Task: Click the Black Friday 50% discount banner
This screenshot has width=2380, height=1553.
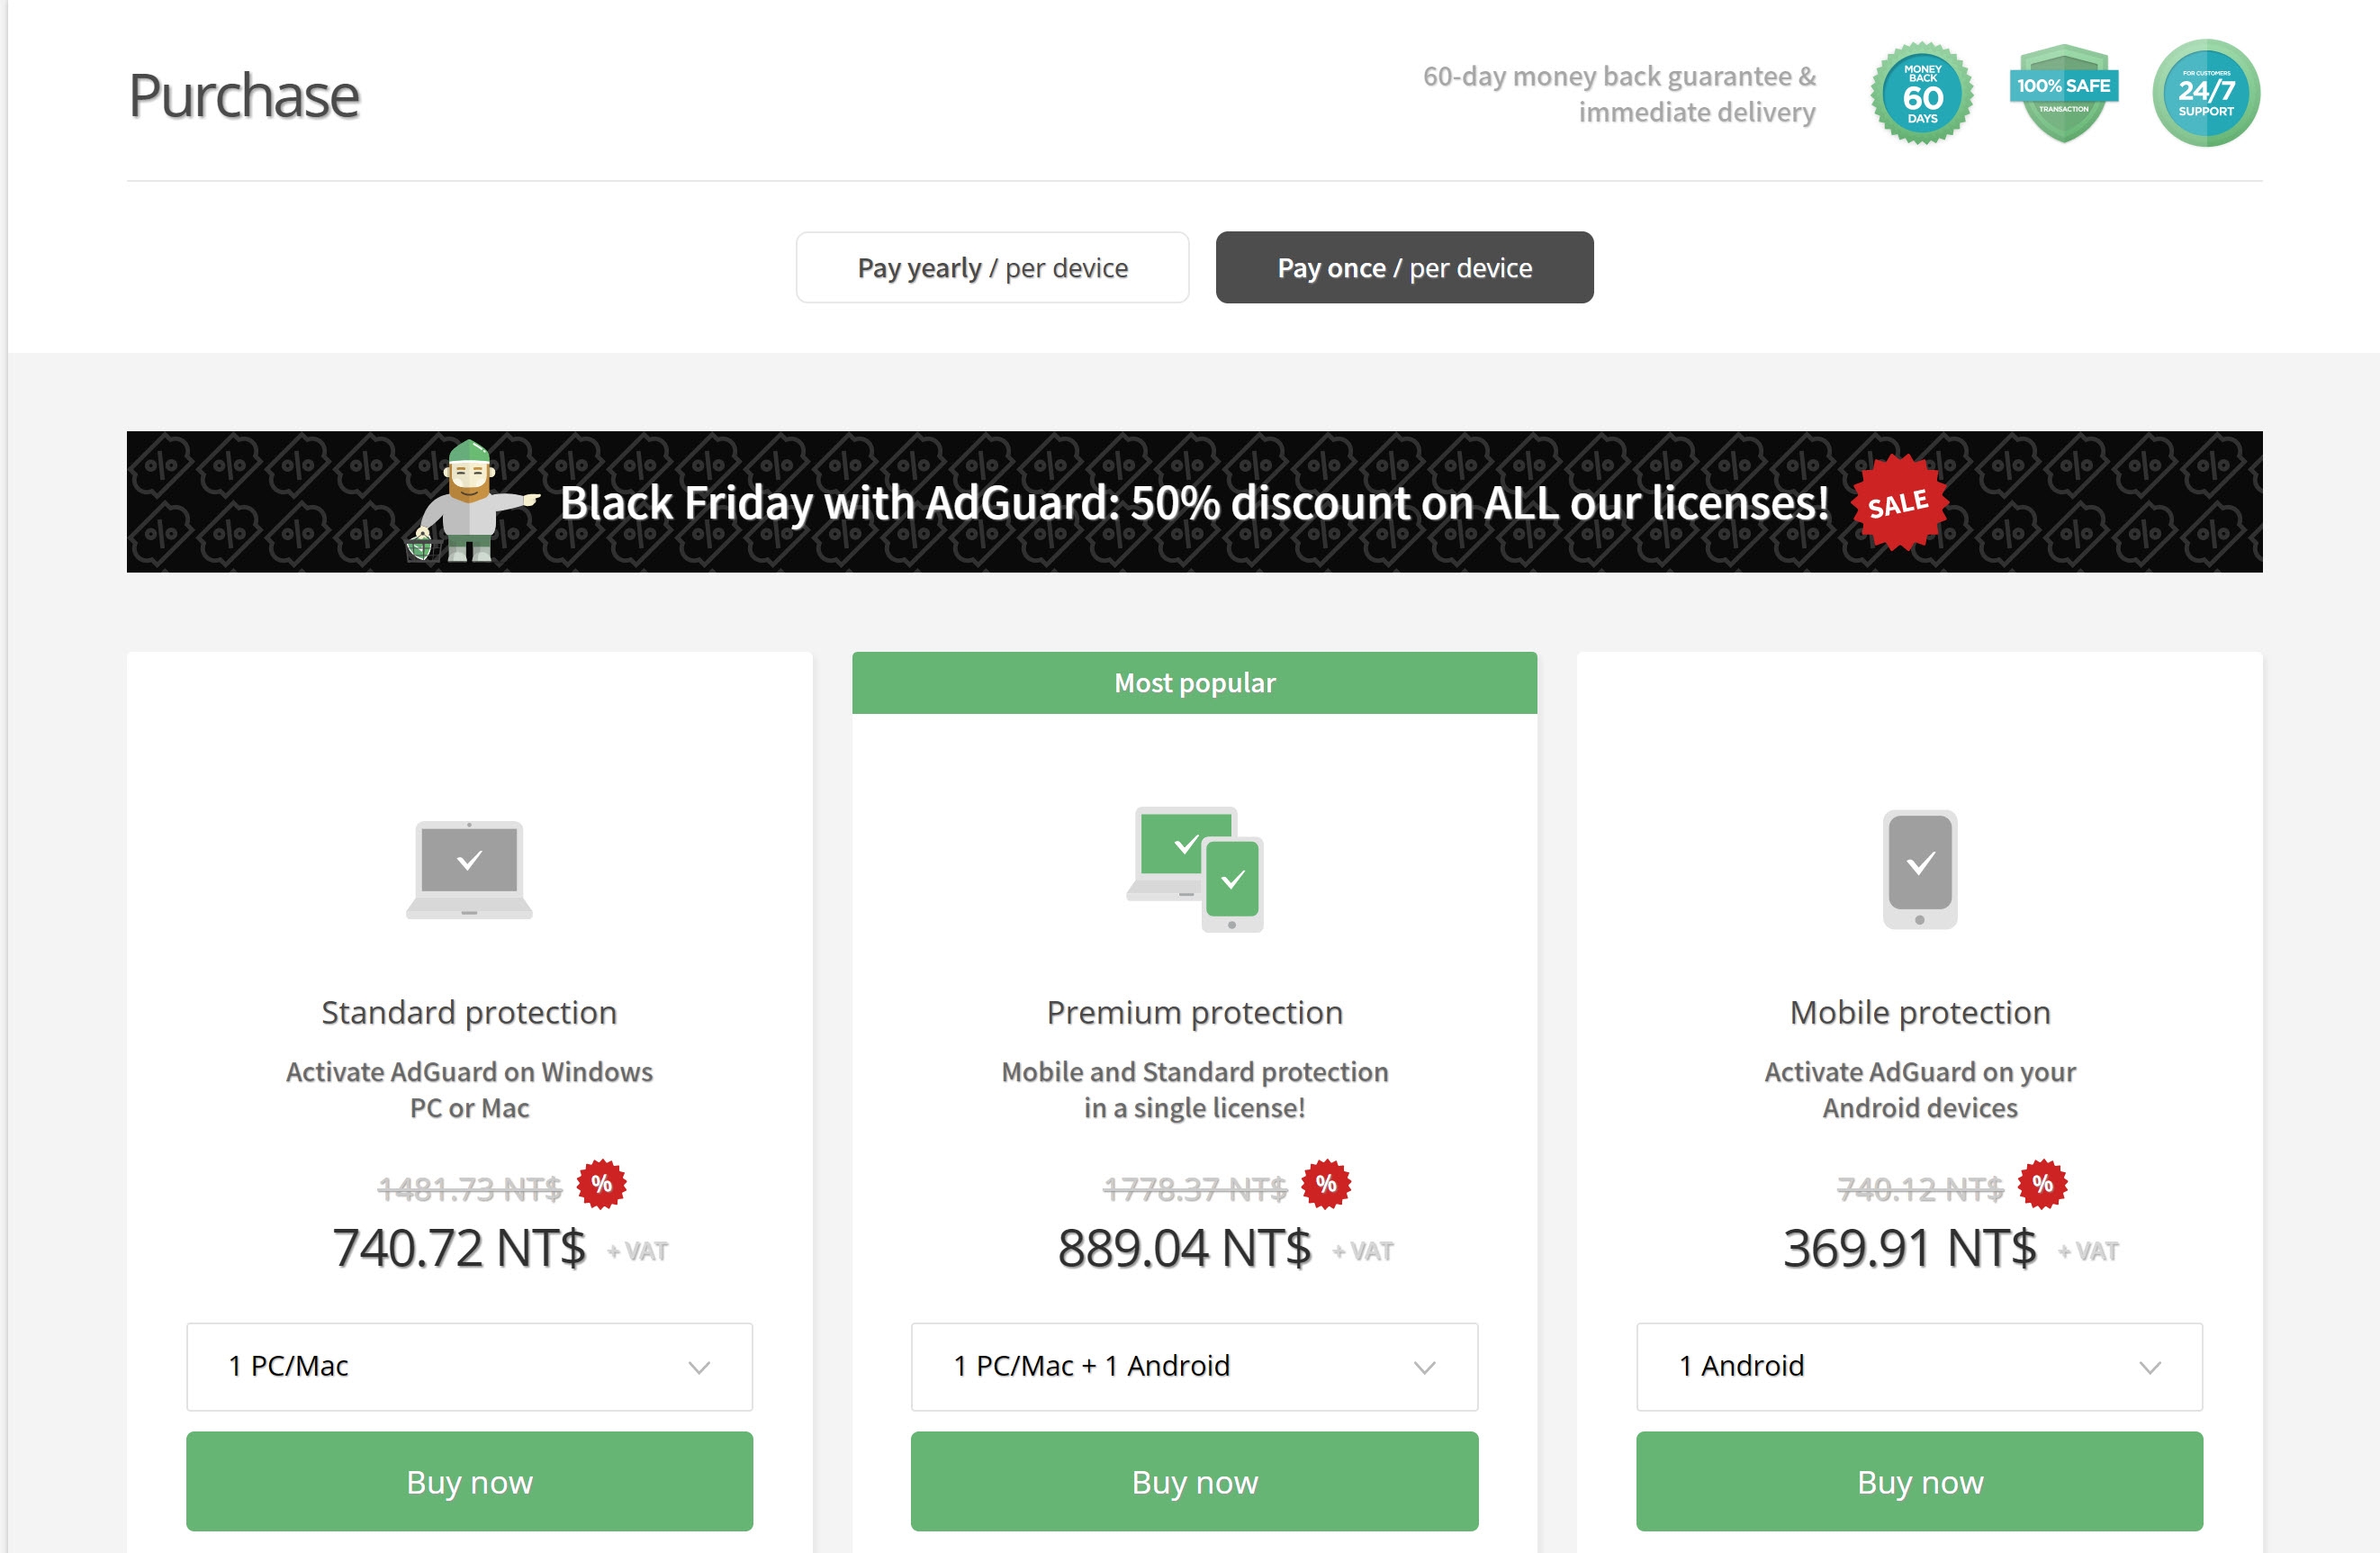Action: tap(1194, 502)
